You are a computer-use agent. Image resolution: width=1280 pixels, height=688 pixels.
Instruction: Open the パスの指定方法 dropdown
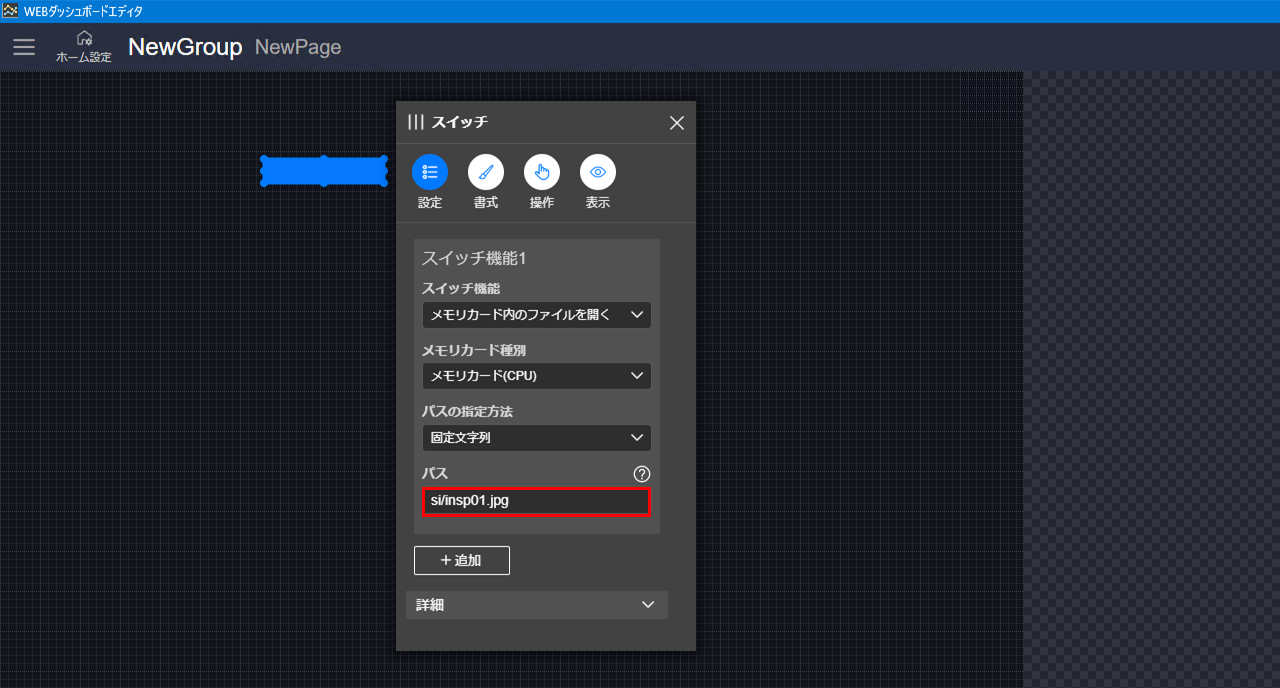pyautogui.click(x=536, y=438)
